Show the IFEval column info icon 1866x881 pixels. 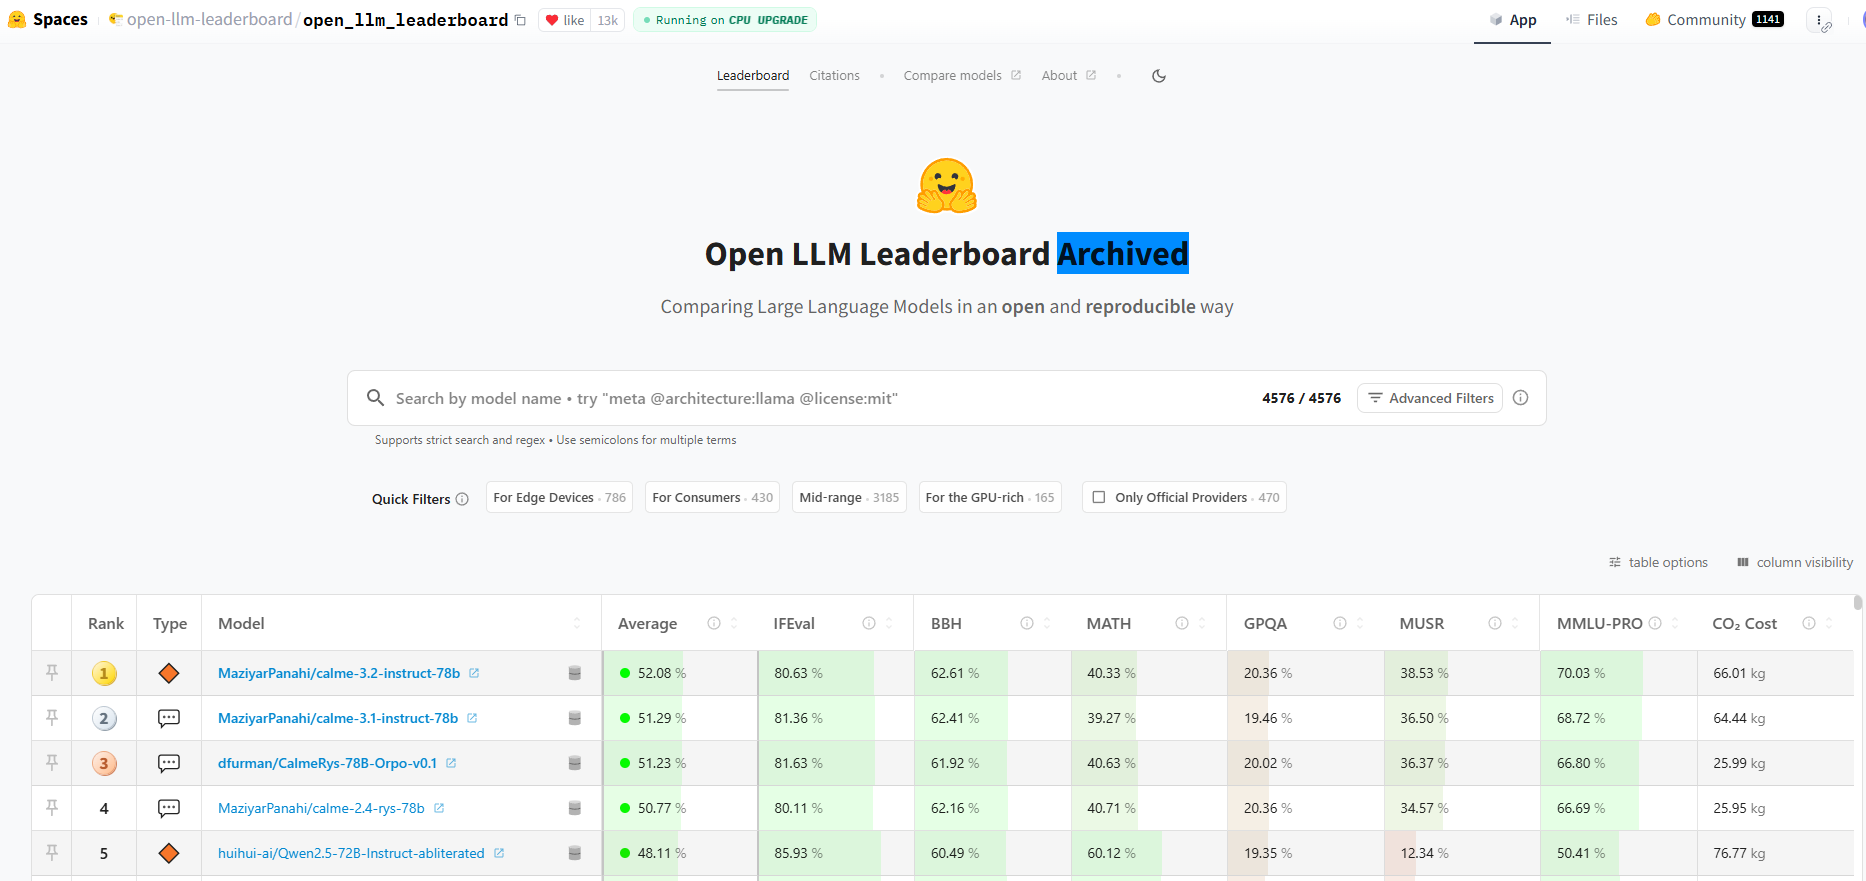coord(869,623)
